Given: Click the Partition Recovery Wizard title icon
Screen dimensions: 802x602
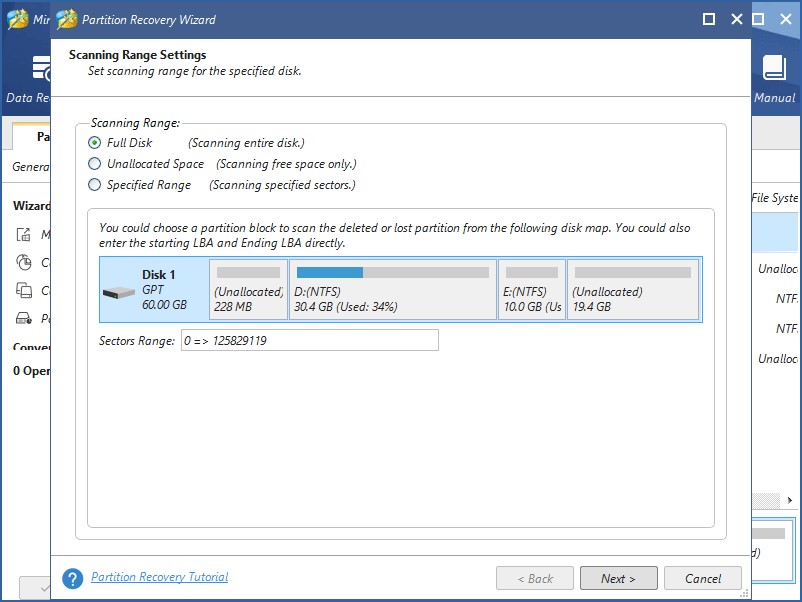Looking at the screenshot, I should (66, 19).
